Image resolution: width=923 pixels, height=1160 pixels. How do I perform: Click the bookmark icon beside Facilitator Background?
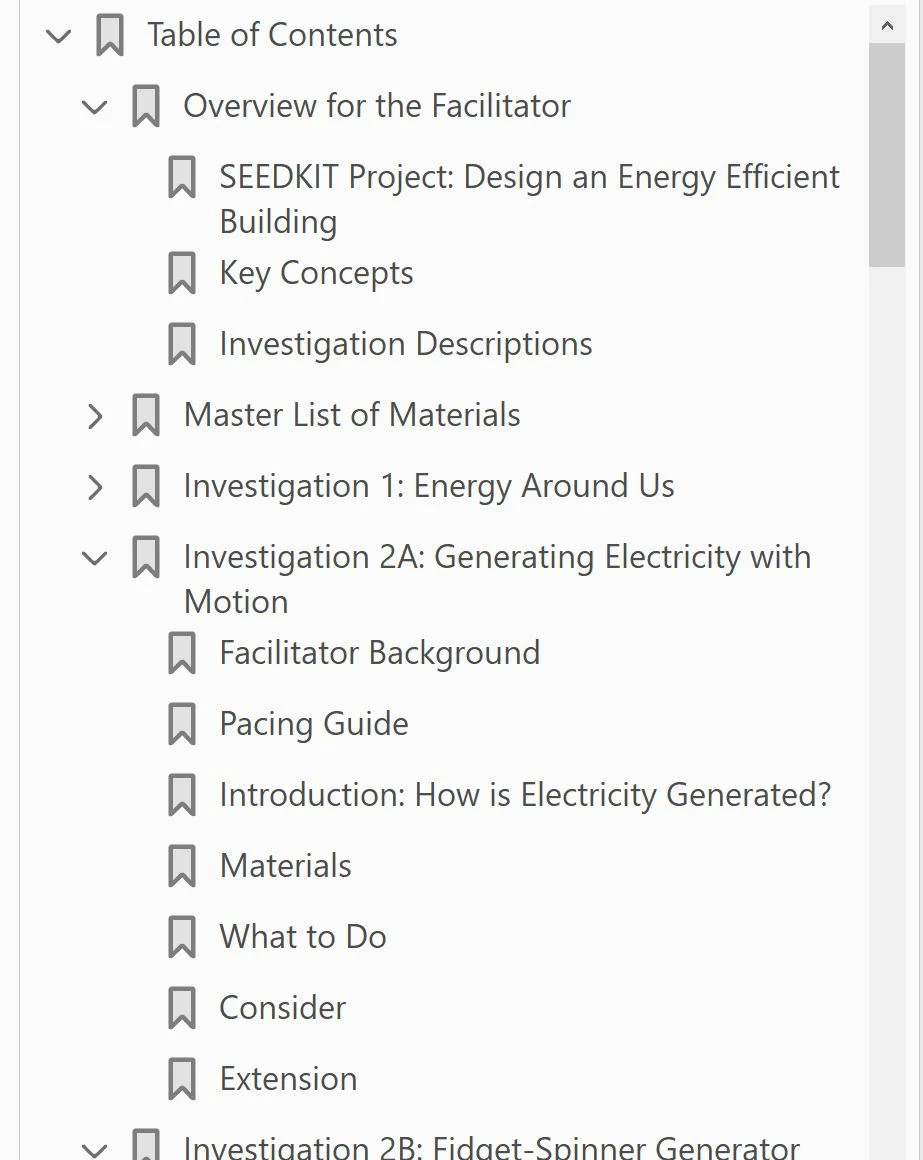tap(182, 654)
